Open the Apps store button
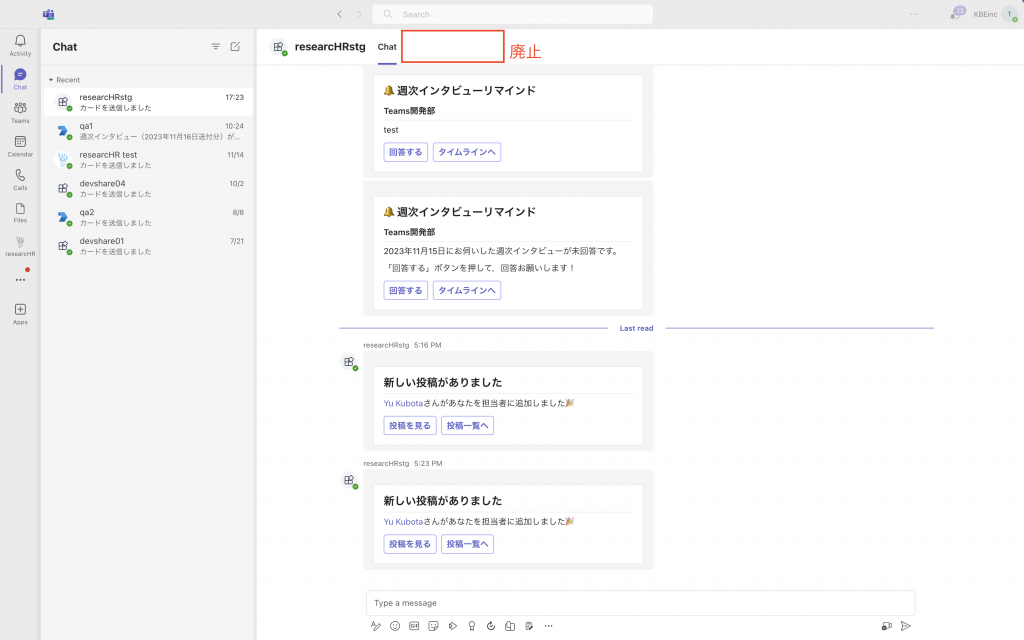1024x640 pixels. (x=20, y=314)
